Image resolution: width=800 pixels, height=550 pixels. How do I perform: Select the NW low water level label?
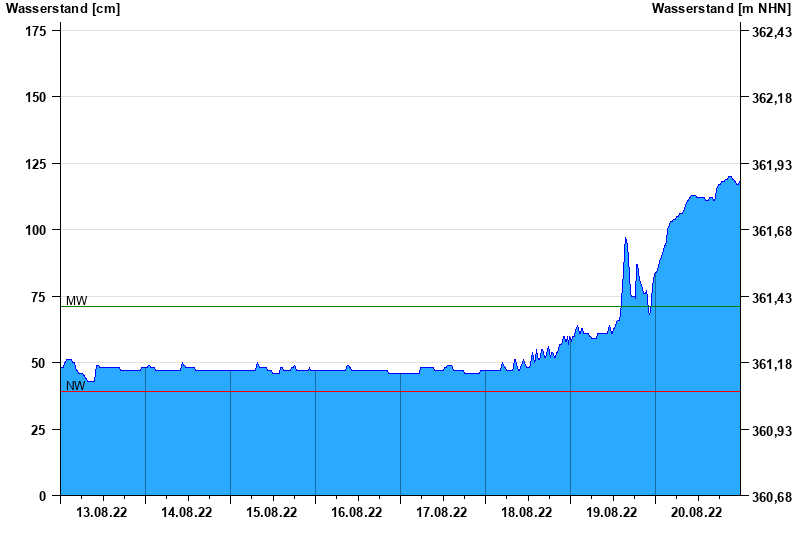tap(75, 385)
